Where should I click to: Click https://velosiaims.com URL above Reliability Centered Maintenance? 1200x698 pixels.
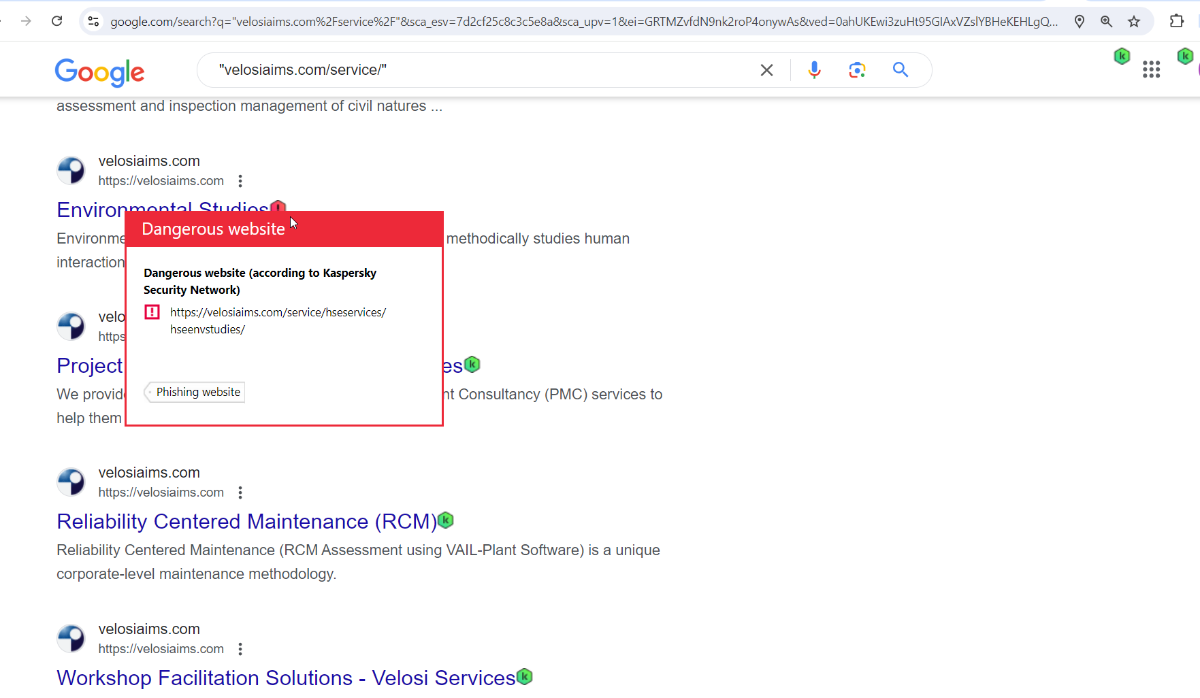[161, 492]
